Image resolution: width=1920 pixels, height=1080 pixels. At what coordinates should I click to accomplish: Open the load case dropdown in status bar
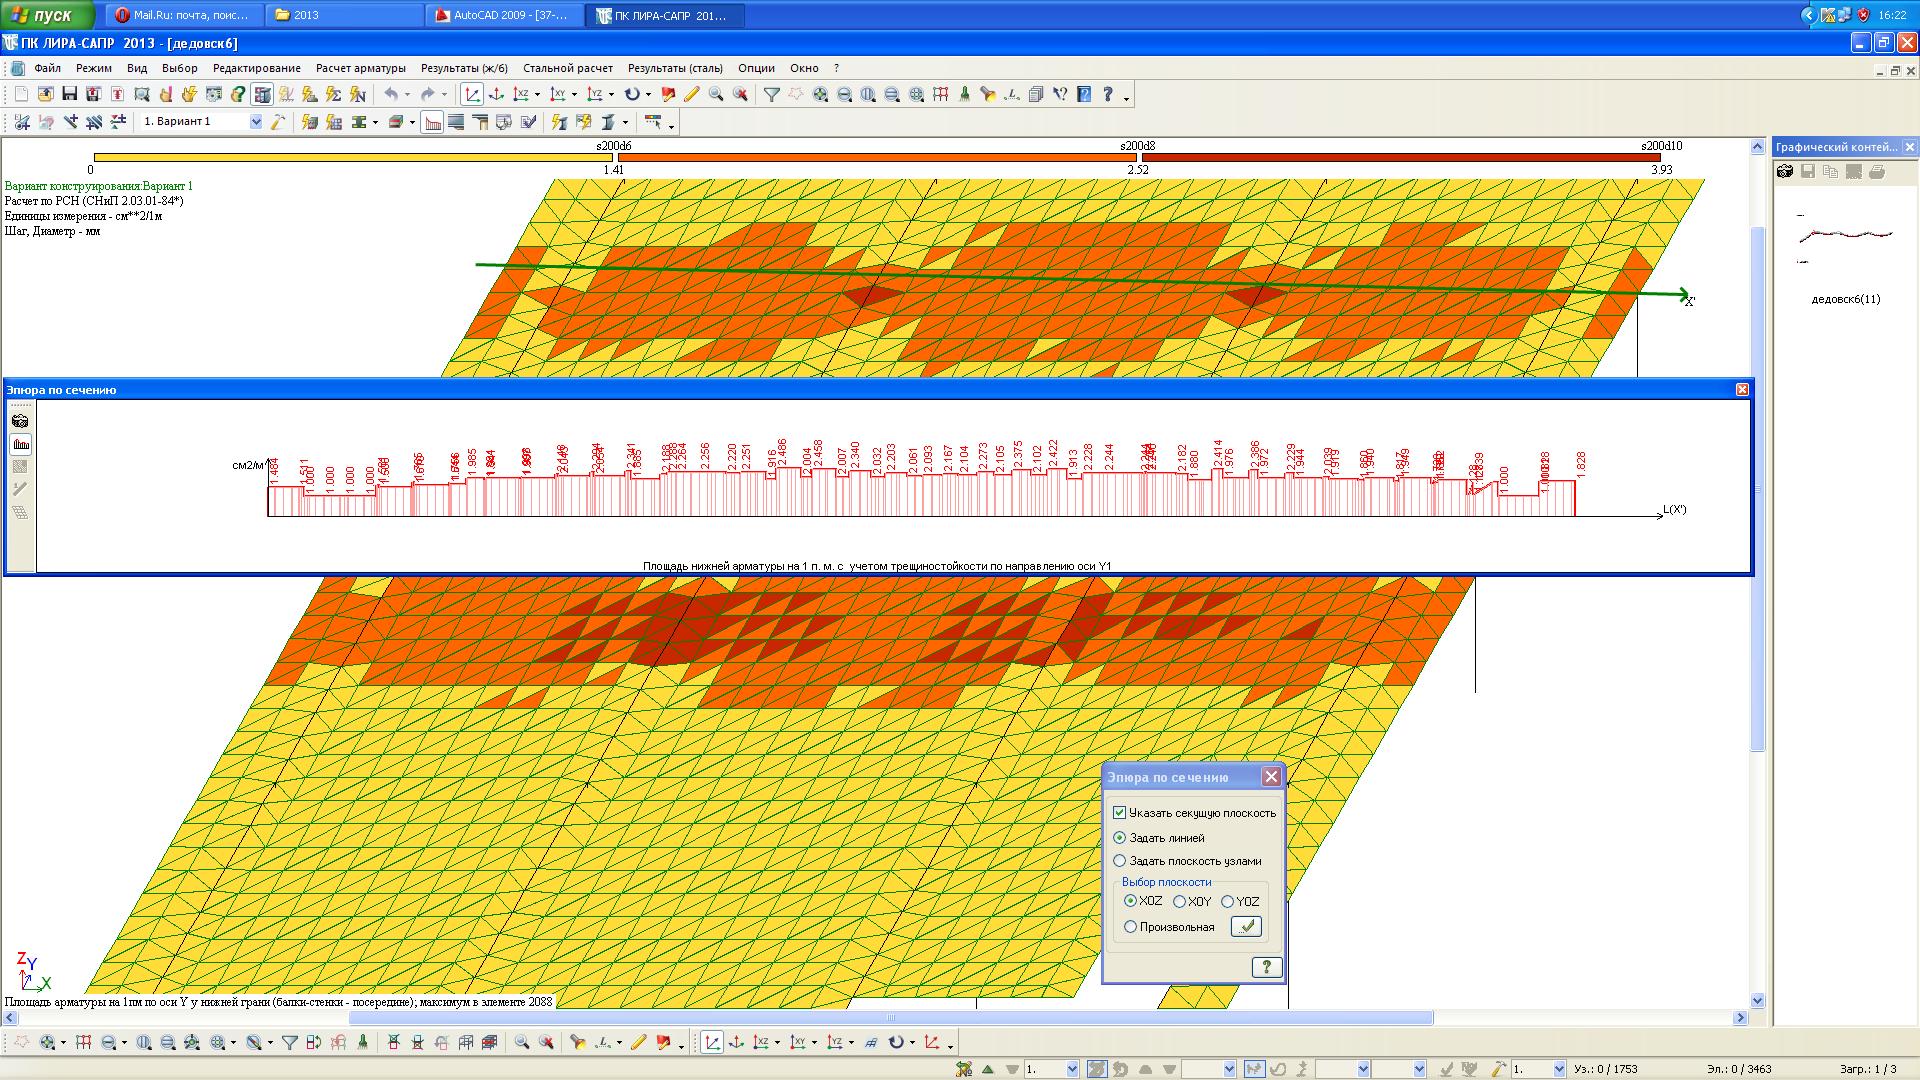point(1073,1070)
